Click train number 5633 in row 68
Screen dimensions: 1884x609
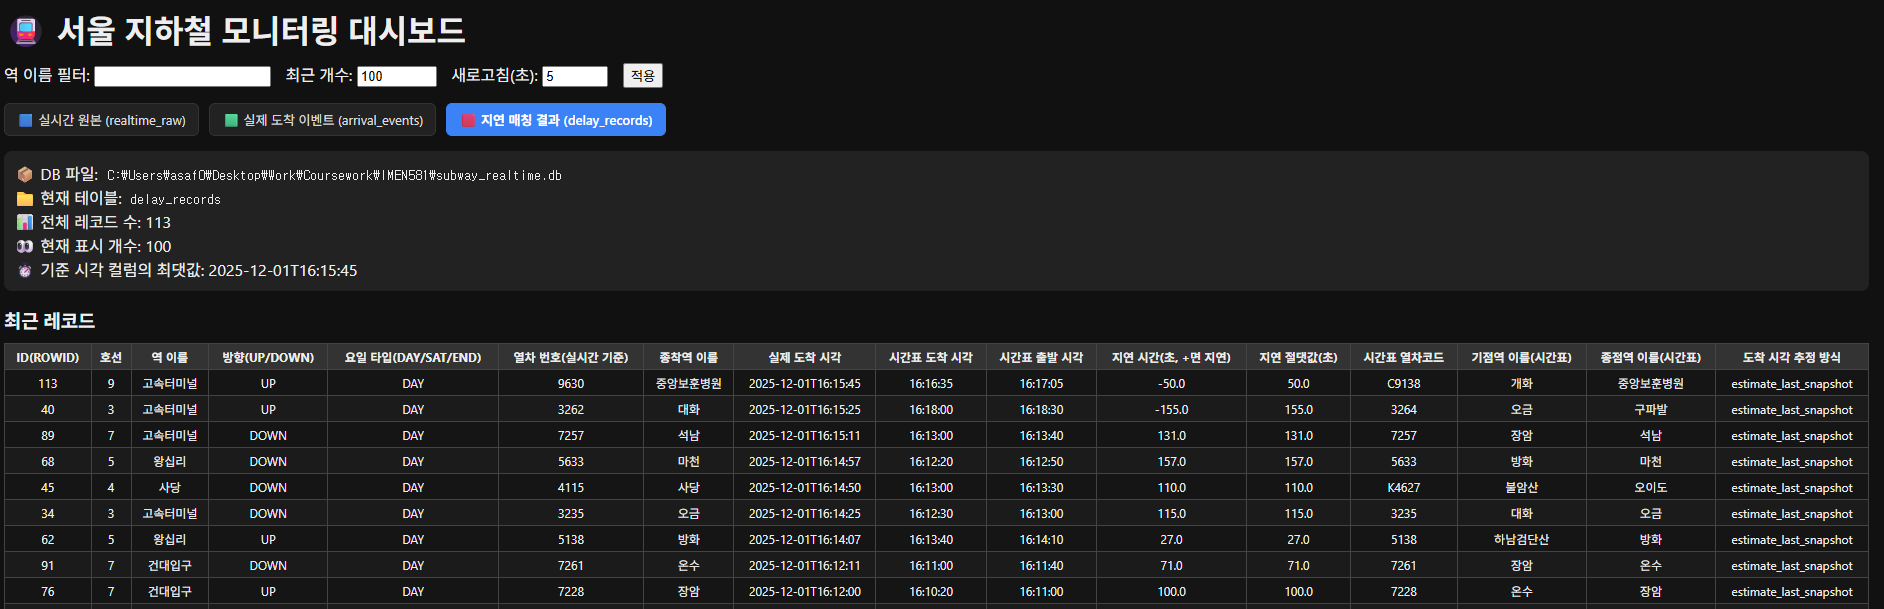pyautogui.click(x=570, y=462)
